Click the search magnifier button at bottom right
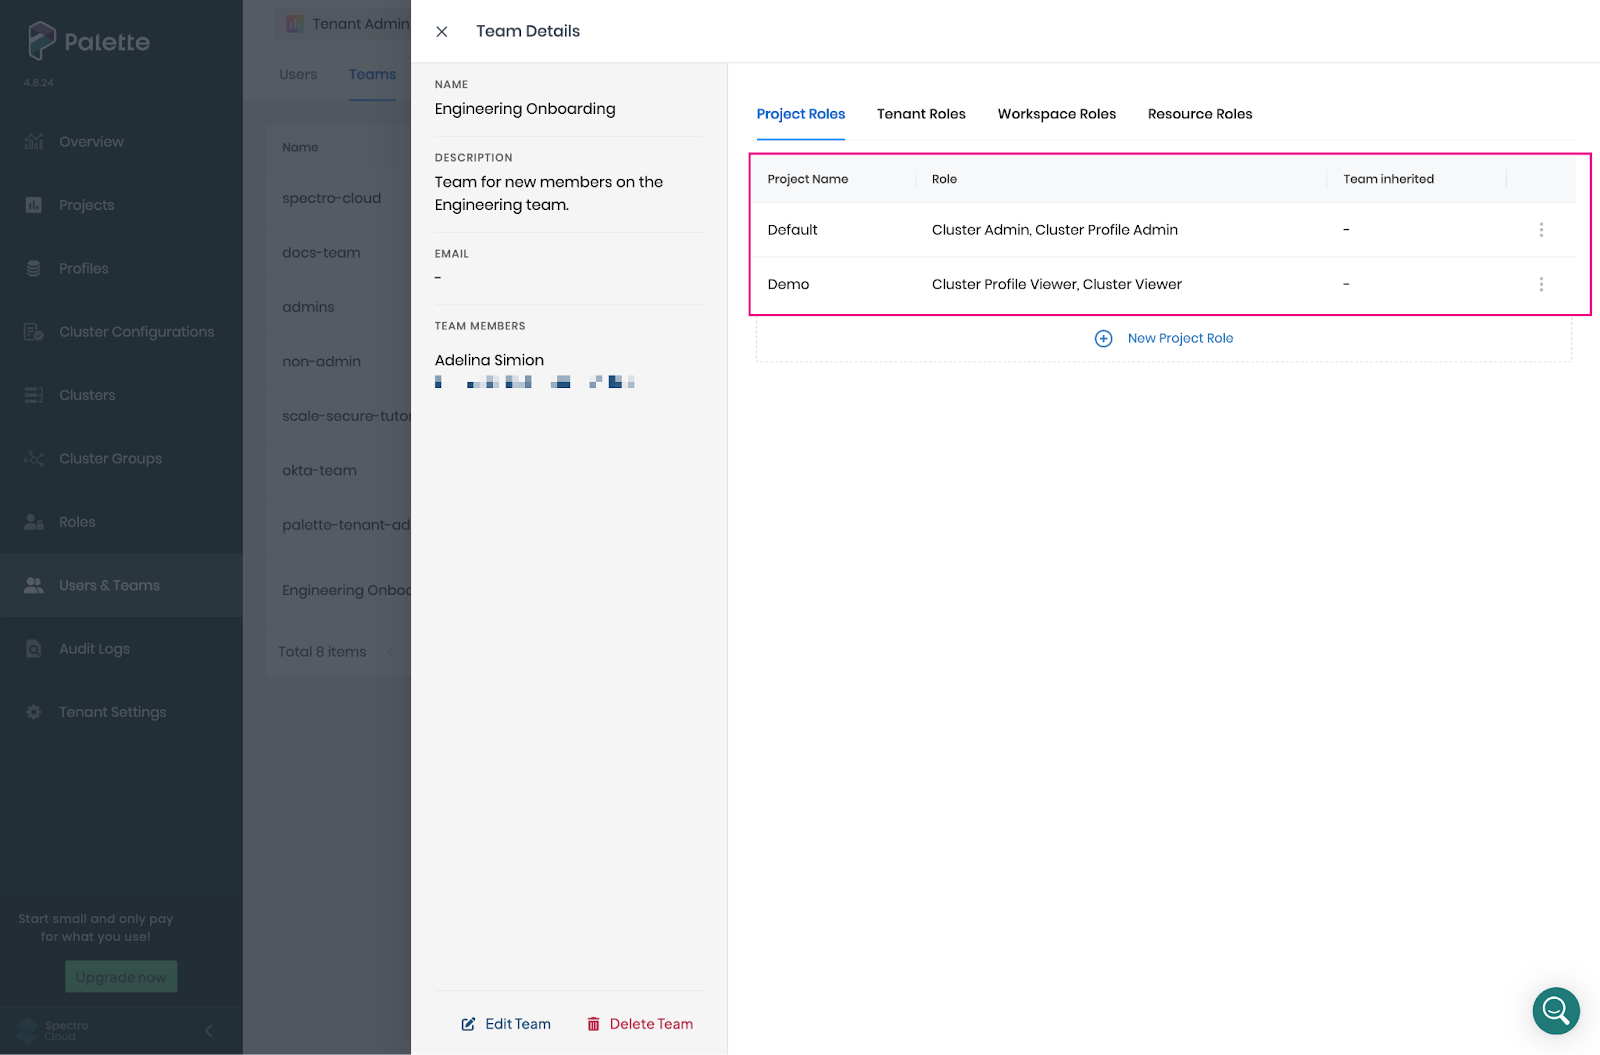This screenshot has width=1600, height=1055. pyautogui.click(x=1555, y=1011)
